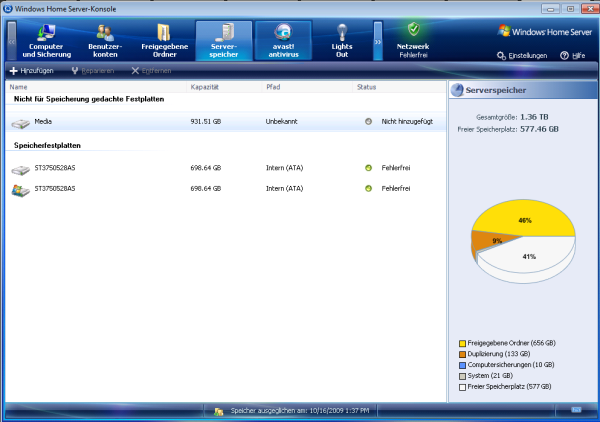600x422 pixels.
Task: Open the Computer und Sicherung tab
Action: pyautogui.click(x=46, y=41)
